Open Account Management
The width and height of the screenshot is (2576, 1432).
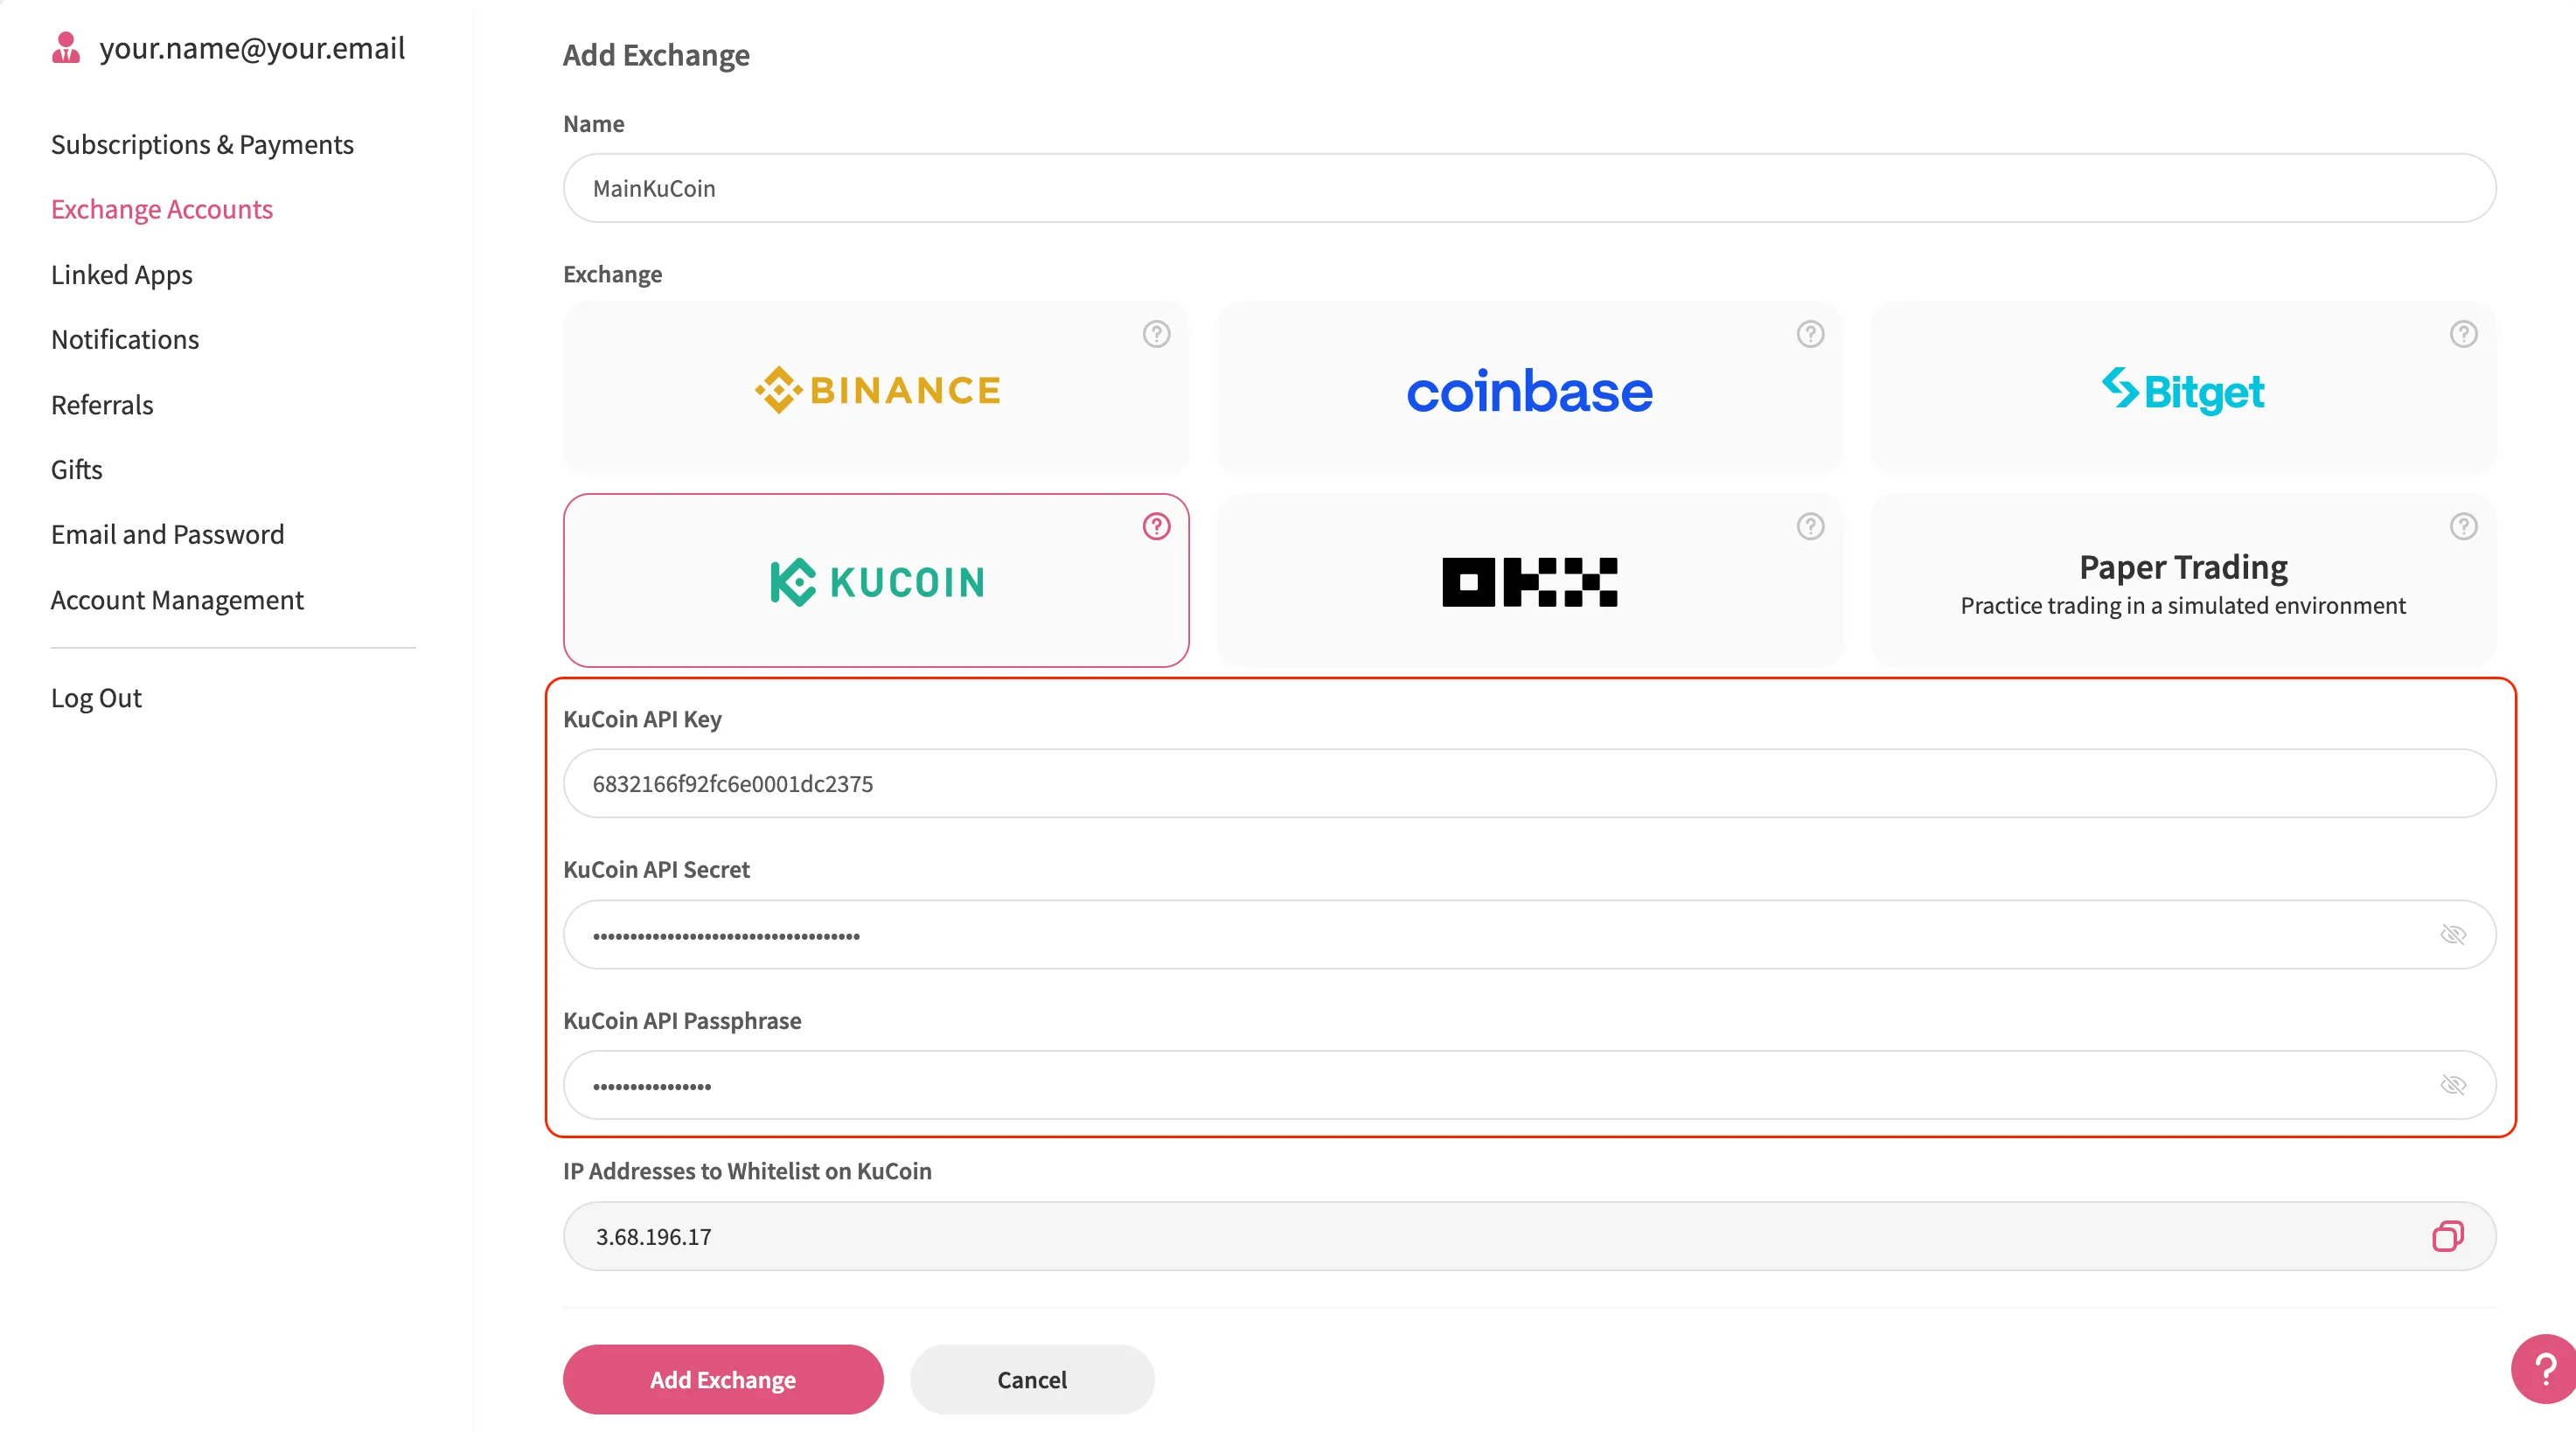pos(177,600)
